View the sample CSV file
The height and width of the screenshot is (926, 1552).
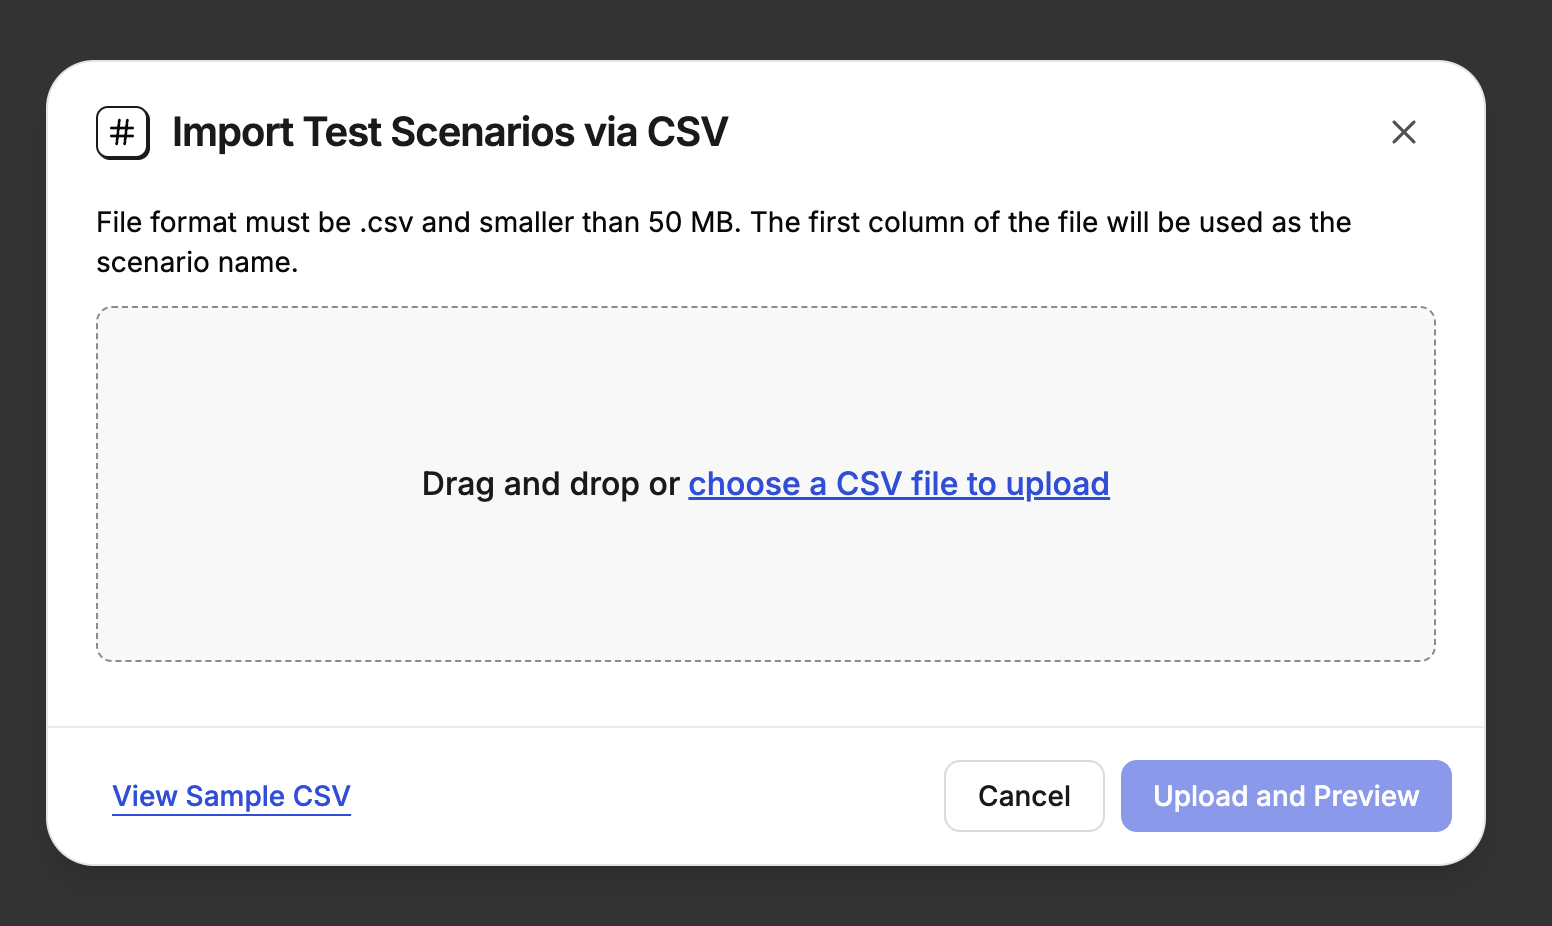(231, 796)
